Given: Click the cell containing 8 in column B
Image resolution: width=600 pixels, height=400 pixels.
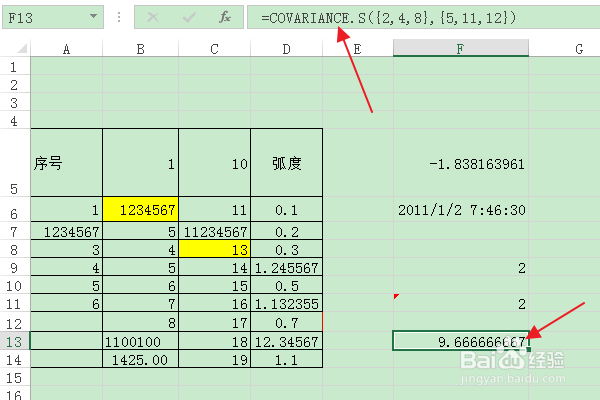Looking at the screenshot, I should pos(140,322).
